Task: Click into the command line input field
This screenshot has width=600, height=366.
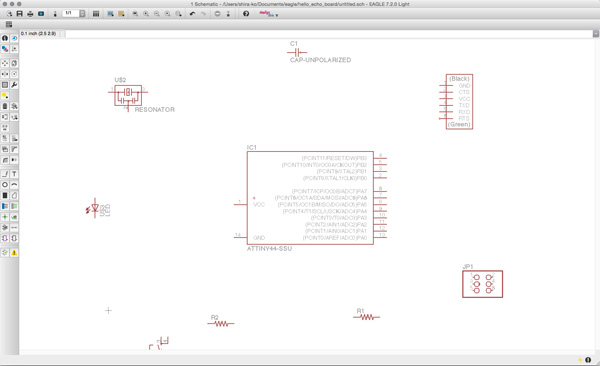Action: pos(329,34)
